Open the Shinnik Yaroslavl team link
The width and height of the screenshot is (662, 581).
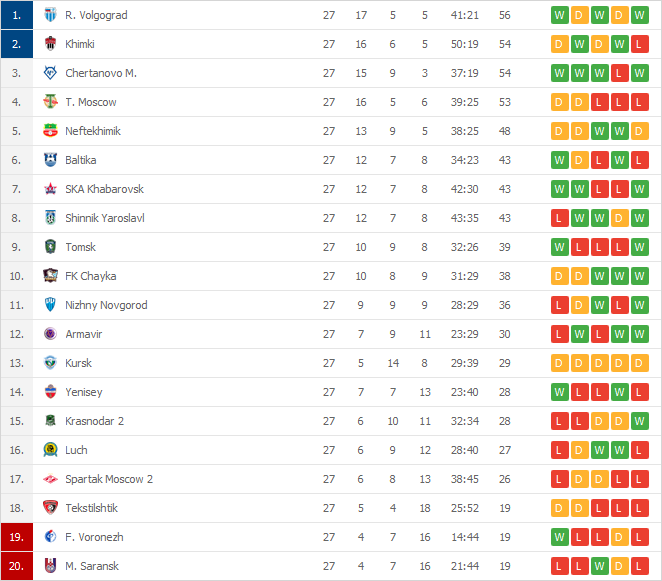105,218
